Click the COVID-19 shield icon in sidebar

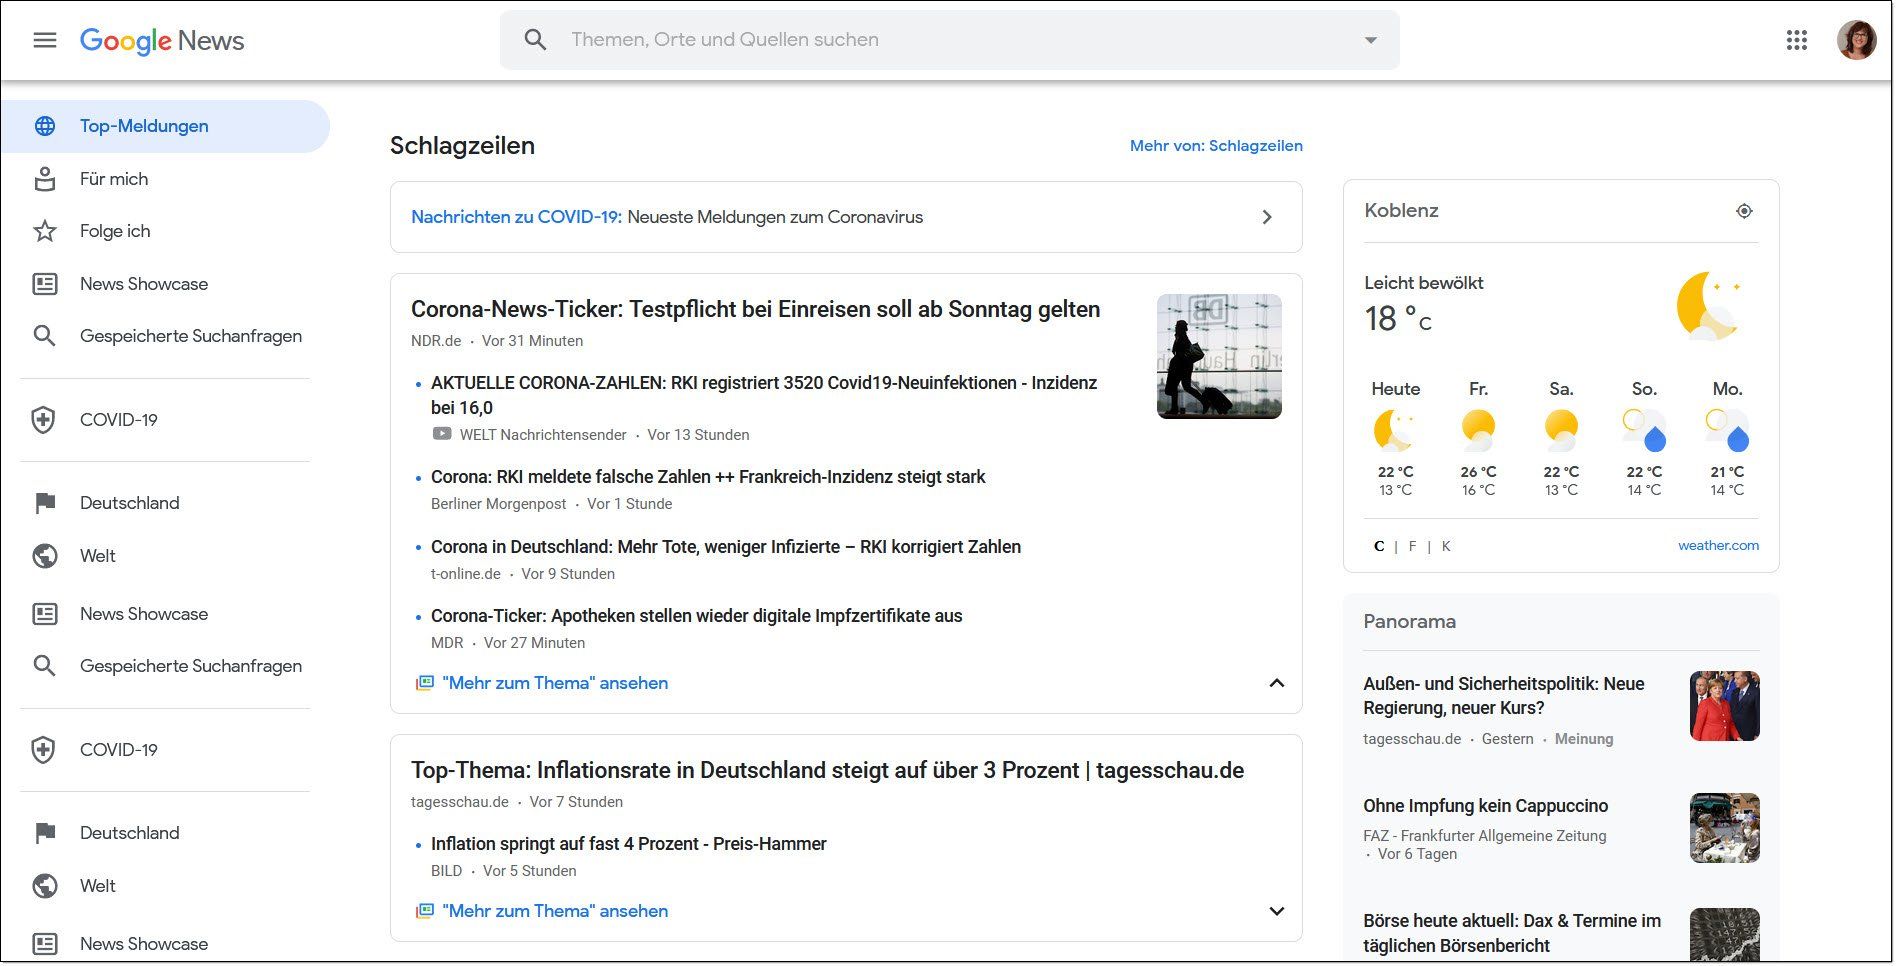(x=44, y=420)
